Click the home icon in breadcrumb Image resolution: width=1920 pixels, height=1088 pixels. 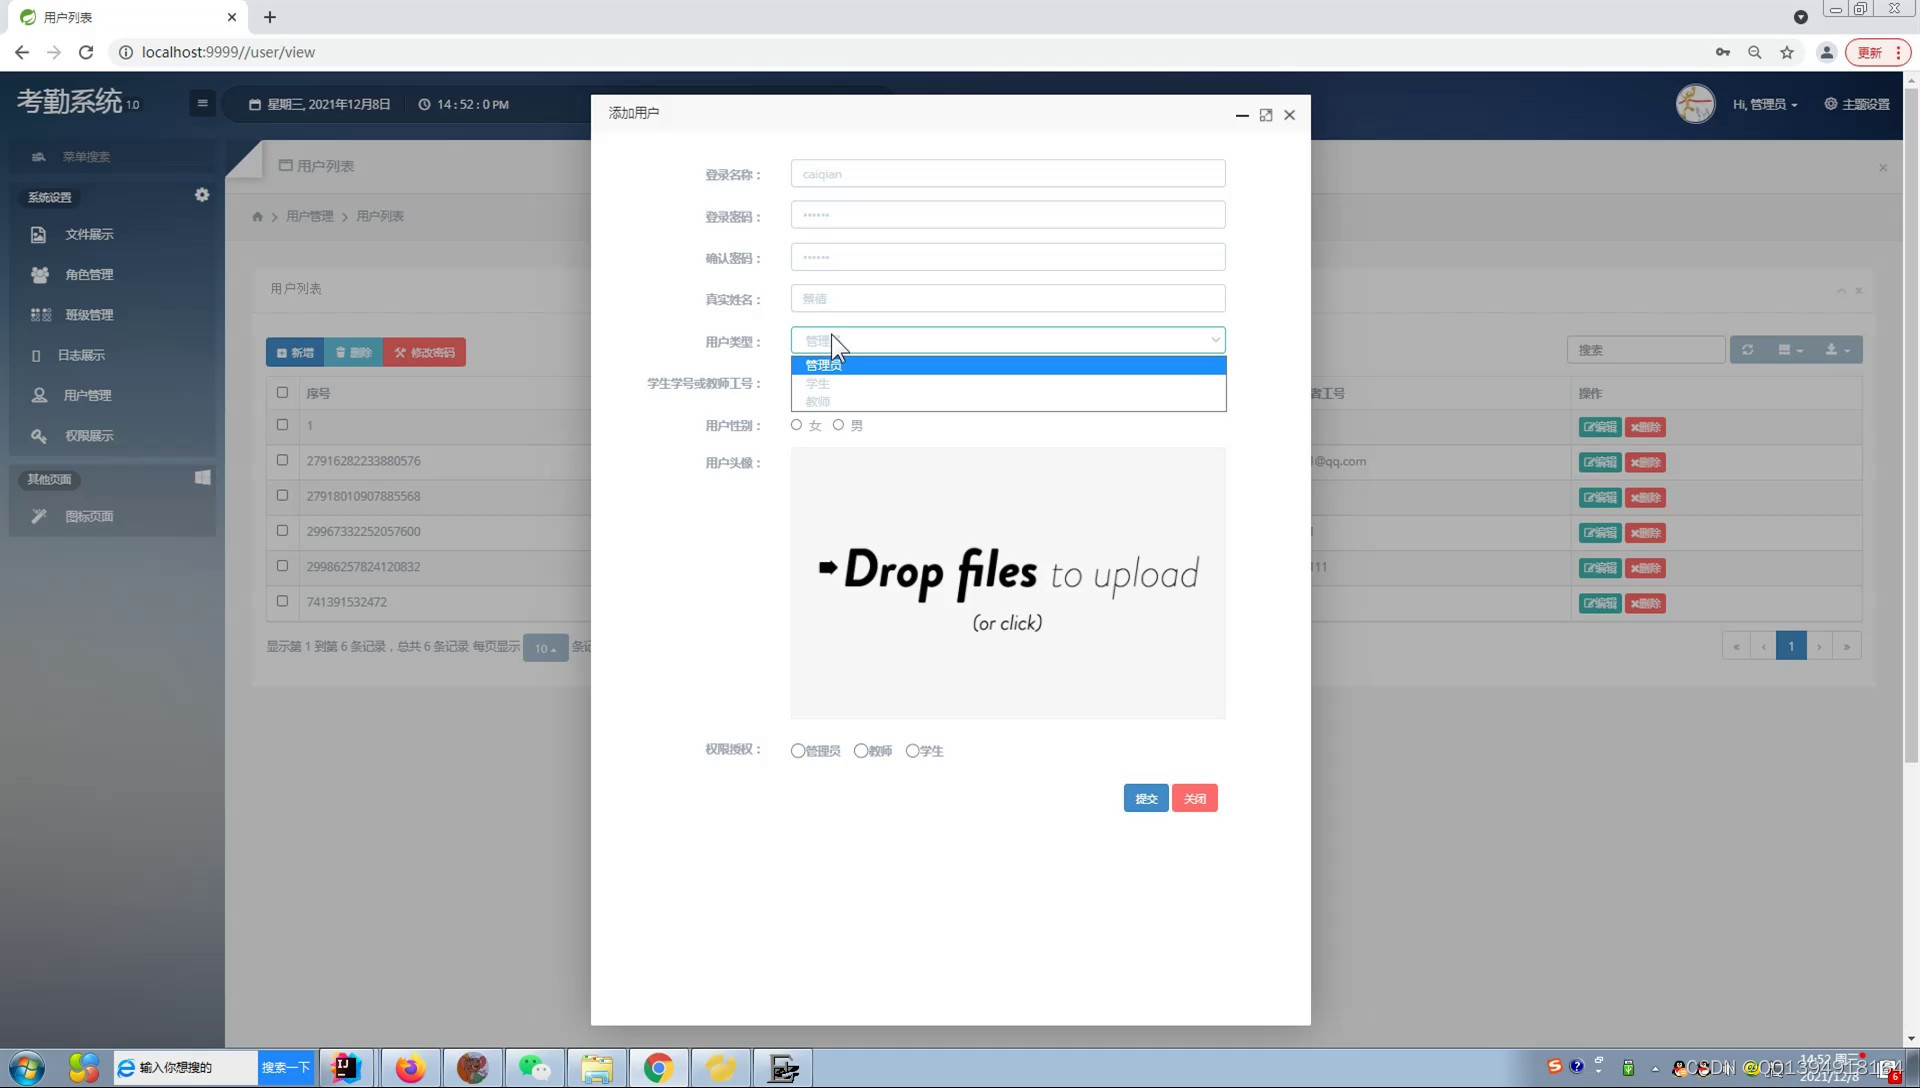257,216
